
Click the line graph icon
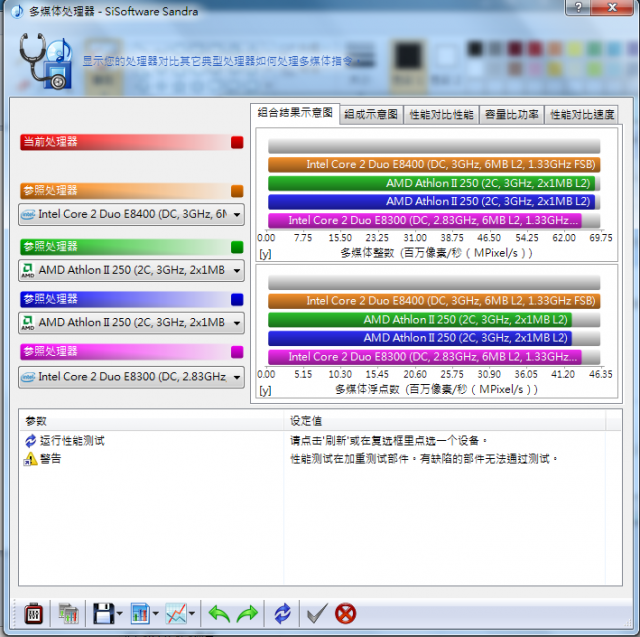pyautogui.click(x=176, y=613)
